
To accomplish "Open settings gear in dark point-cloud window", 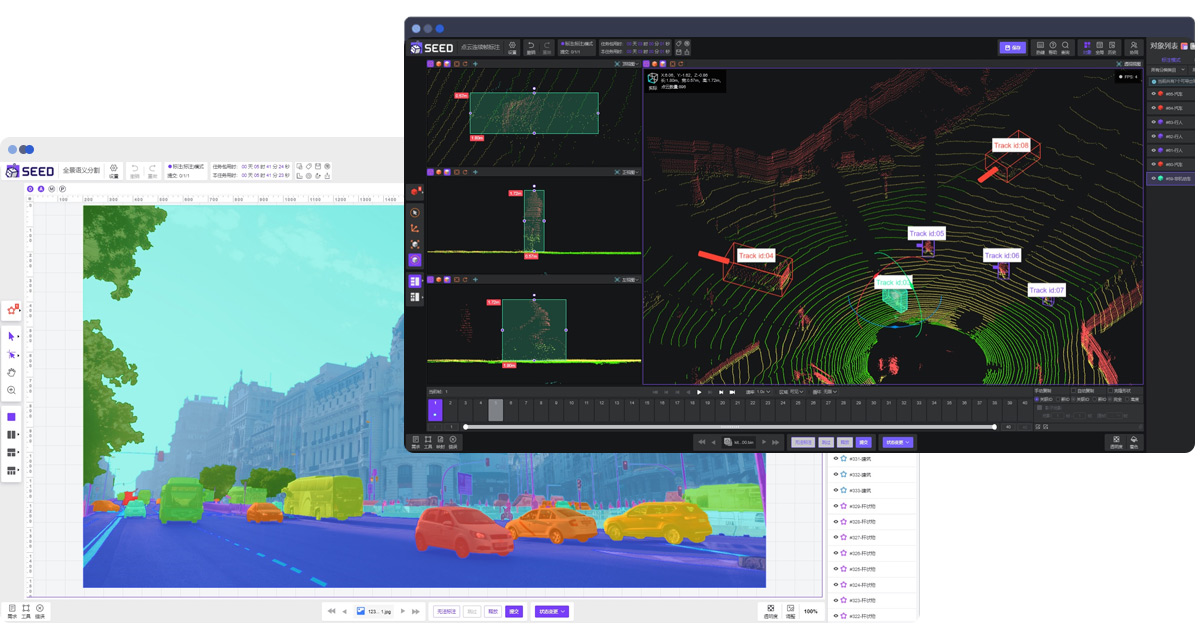I will pos(512,47).
